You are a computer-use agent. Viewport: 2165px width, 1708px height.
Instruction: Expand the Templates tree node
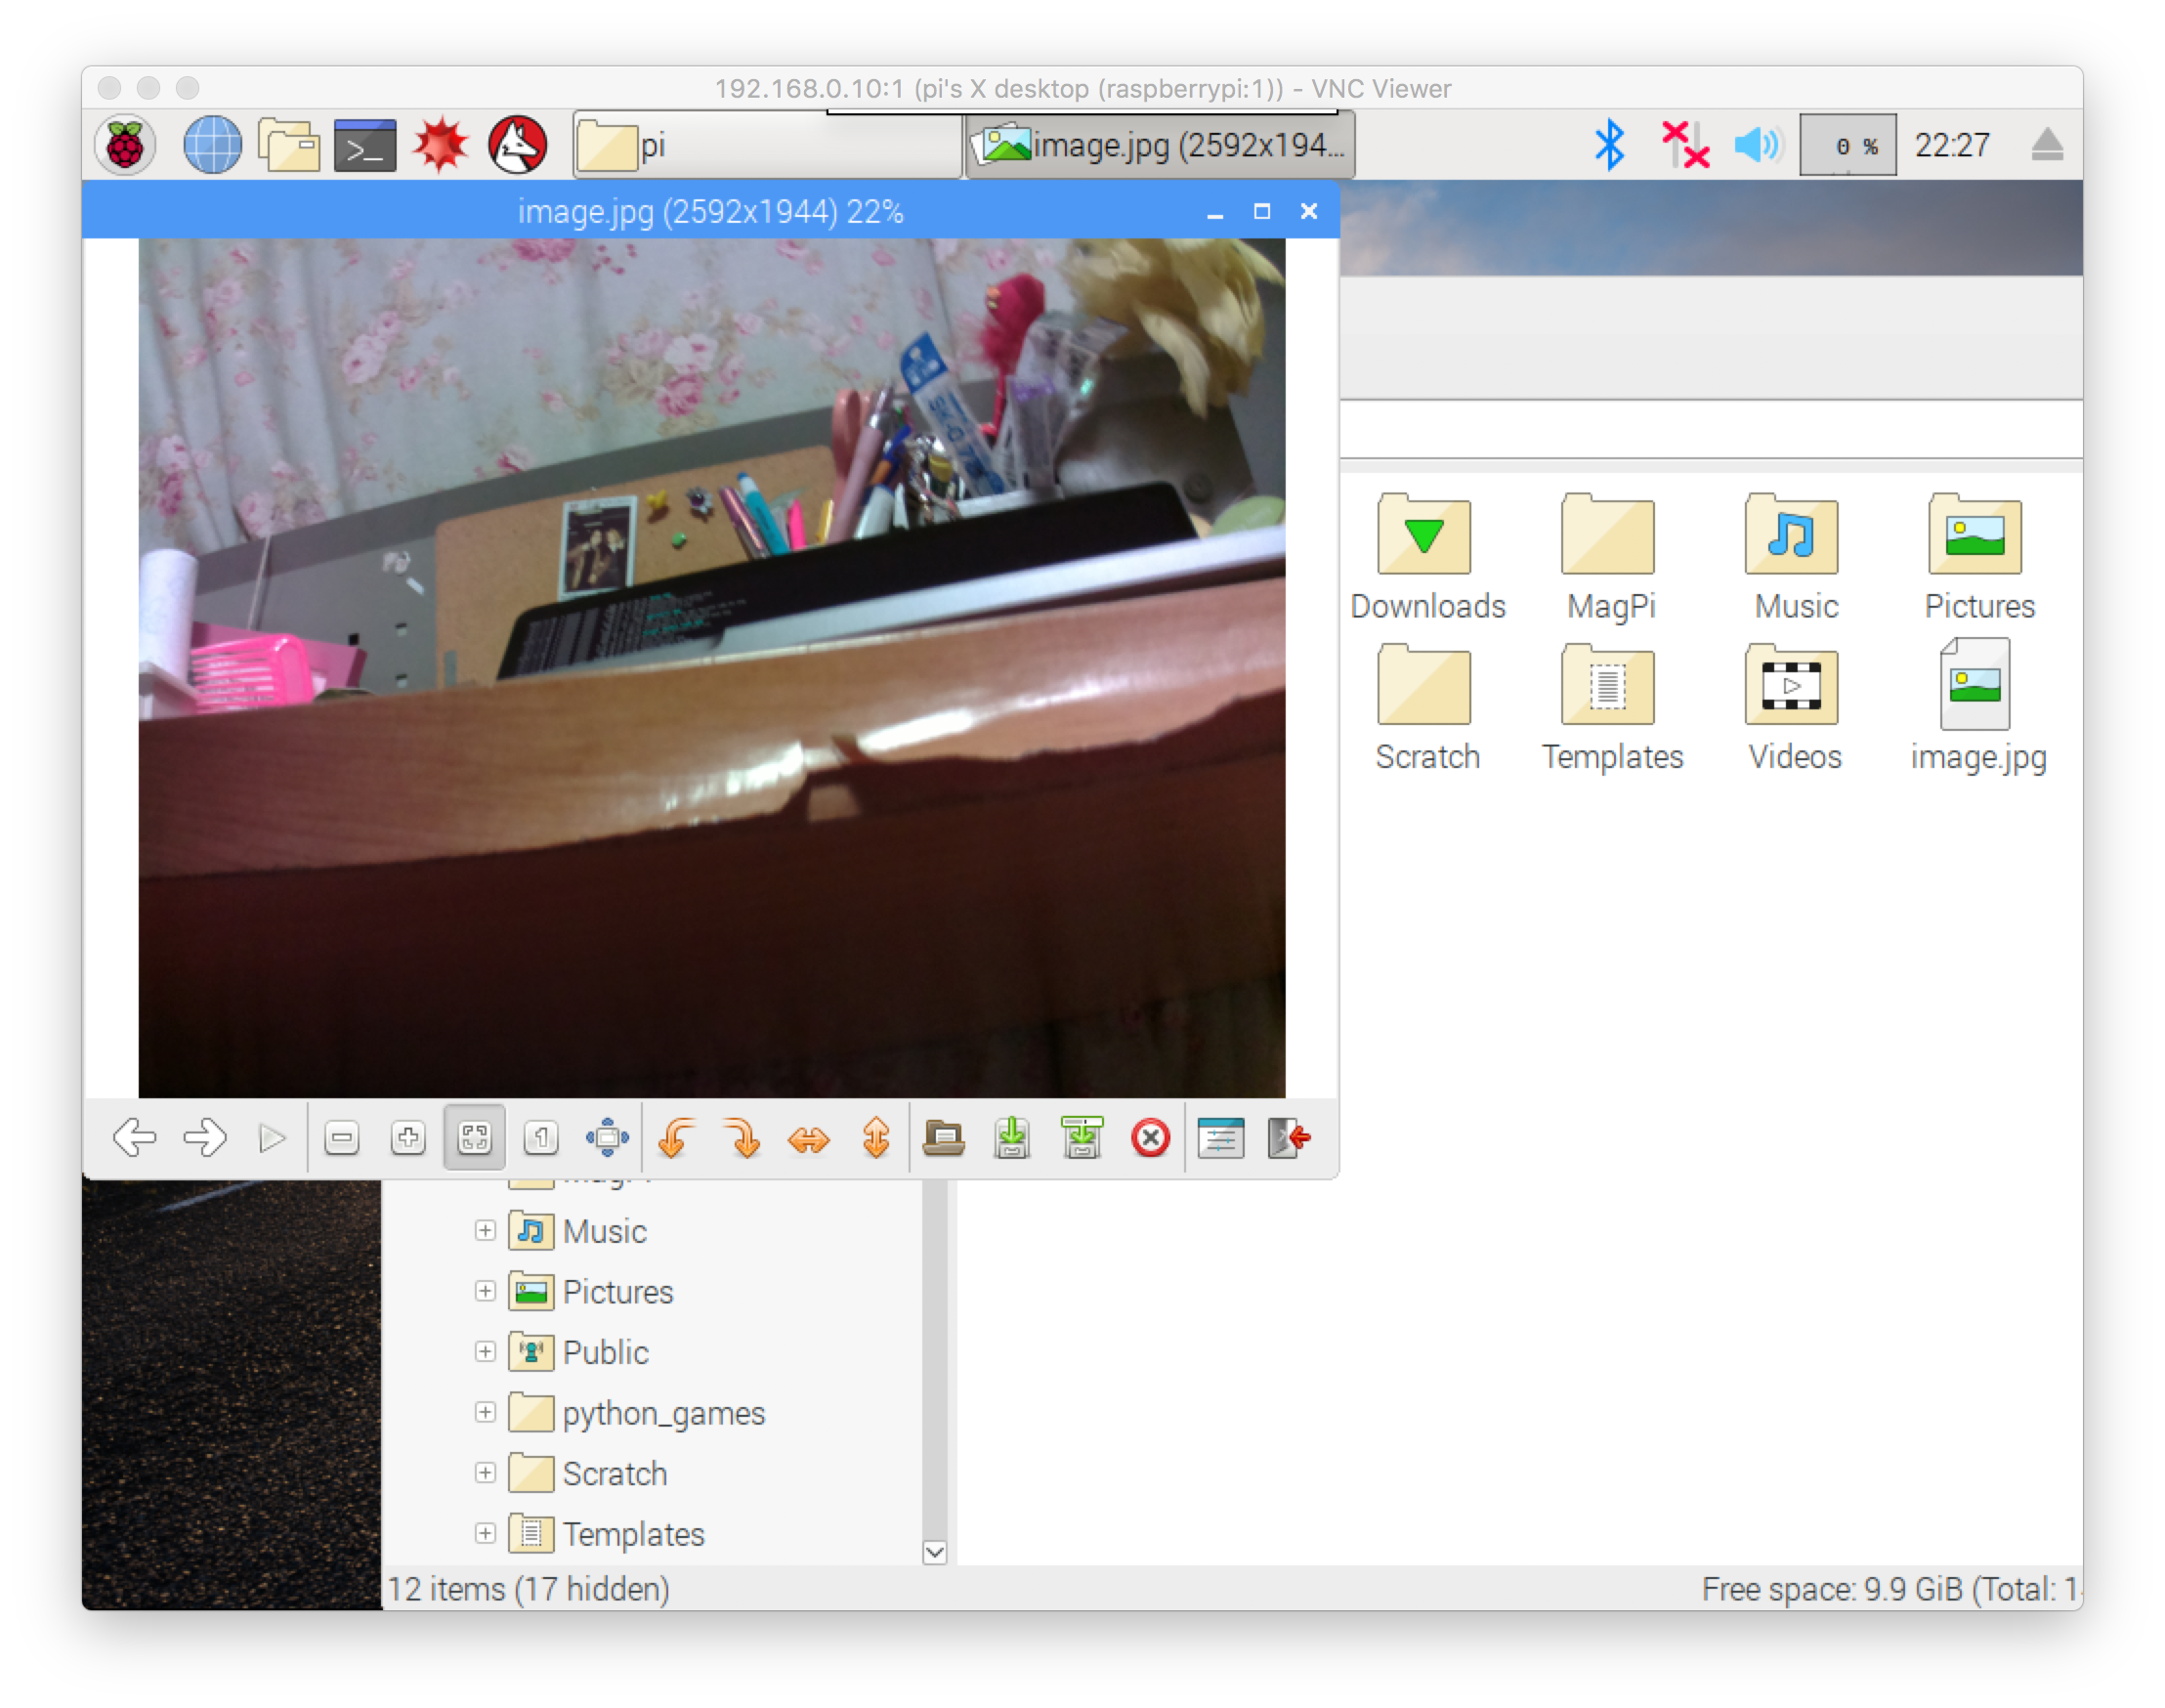485,1533
